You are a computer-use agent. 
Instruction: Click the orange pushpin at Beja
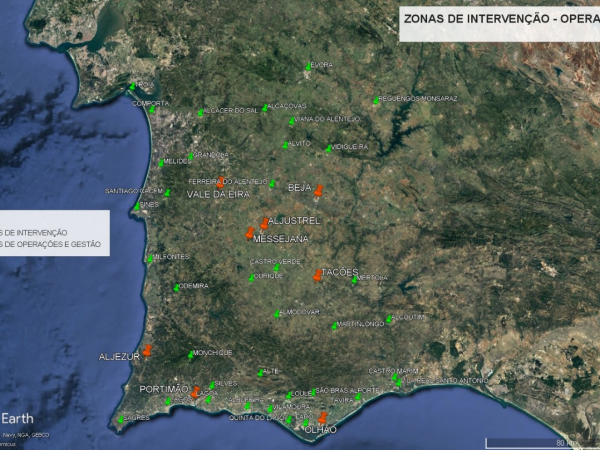tap(318, 191)
